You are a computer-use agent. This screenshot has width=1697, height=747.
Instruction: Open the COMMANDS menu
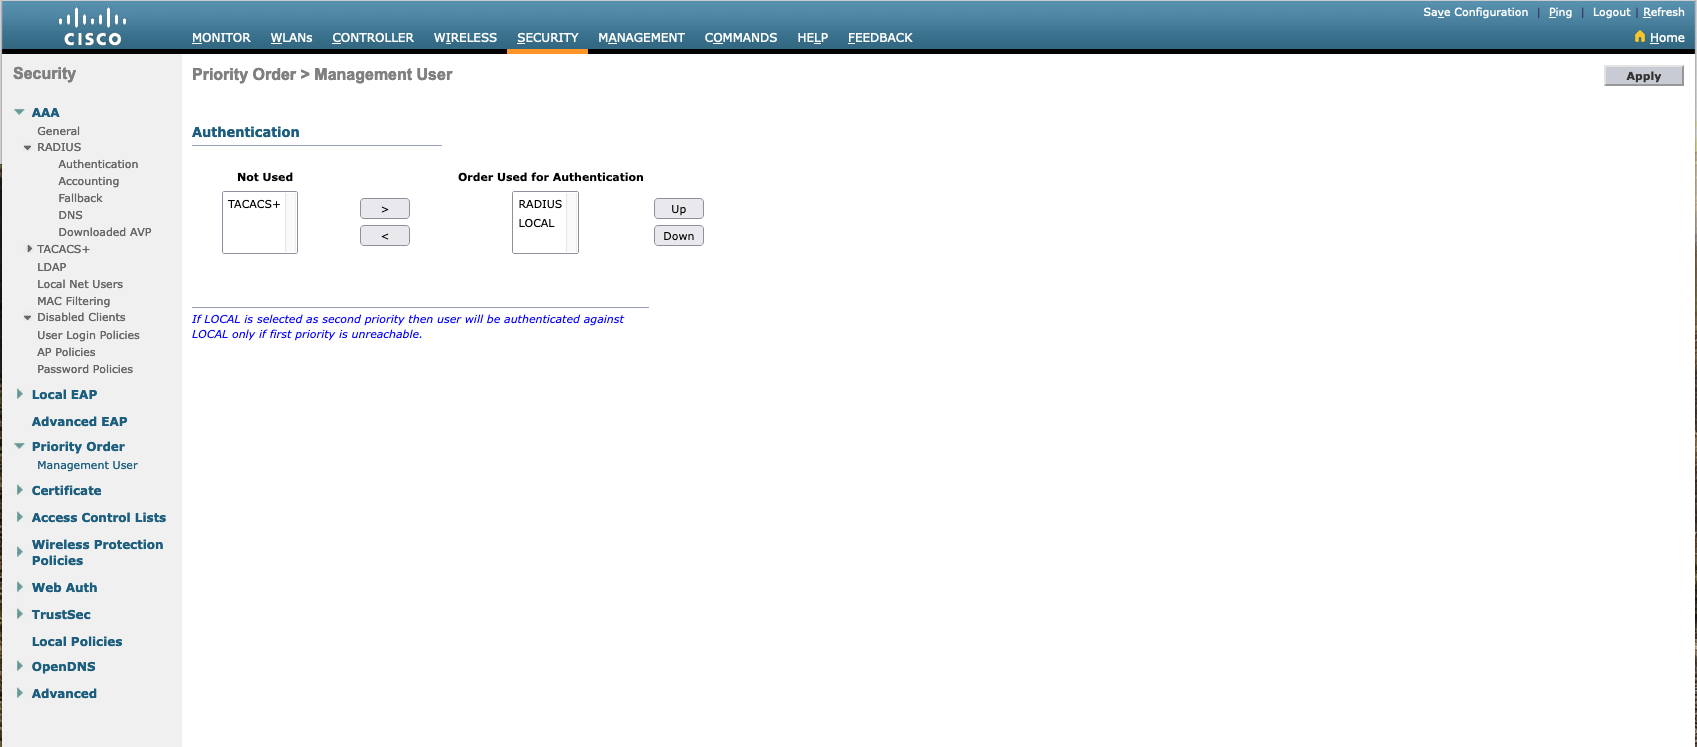point(741,38)
